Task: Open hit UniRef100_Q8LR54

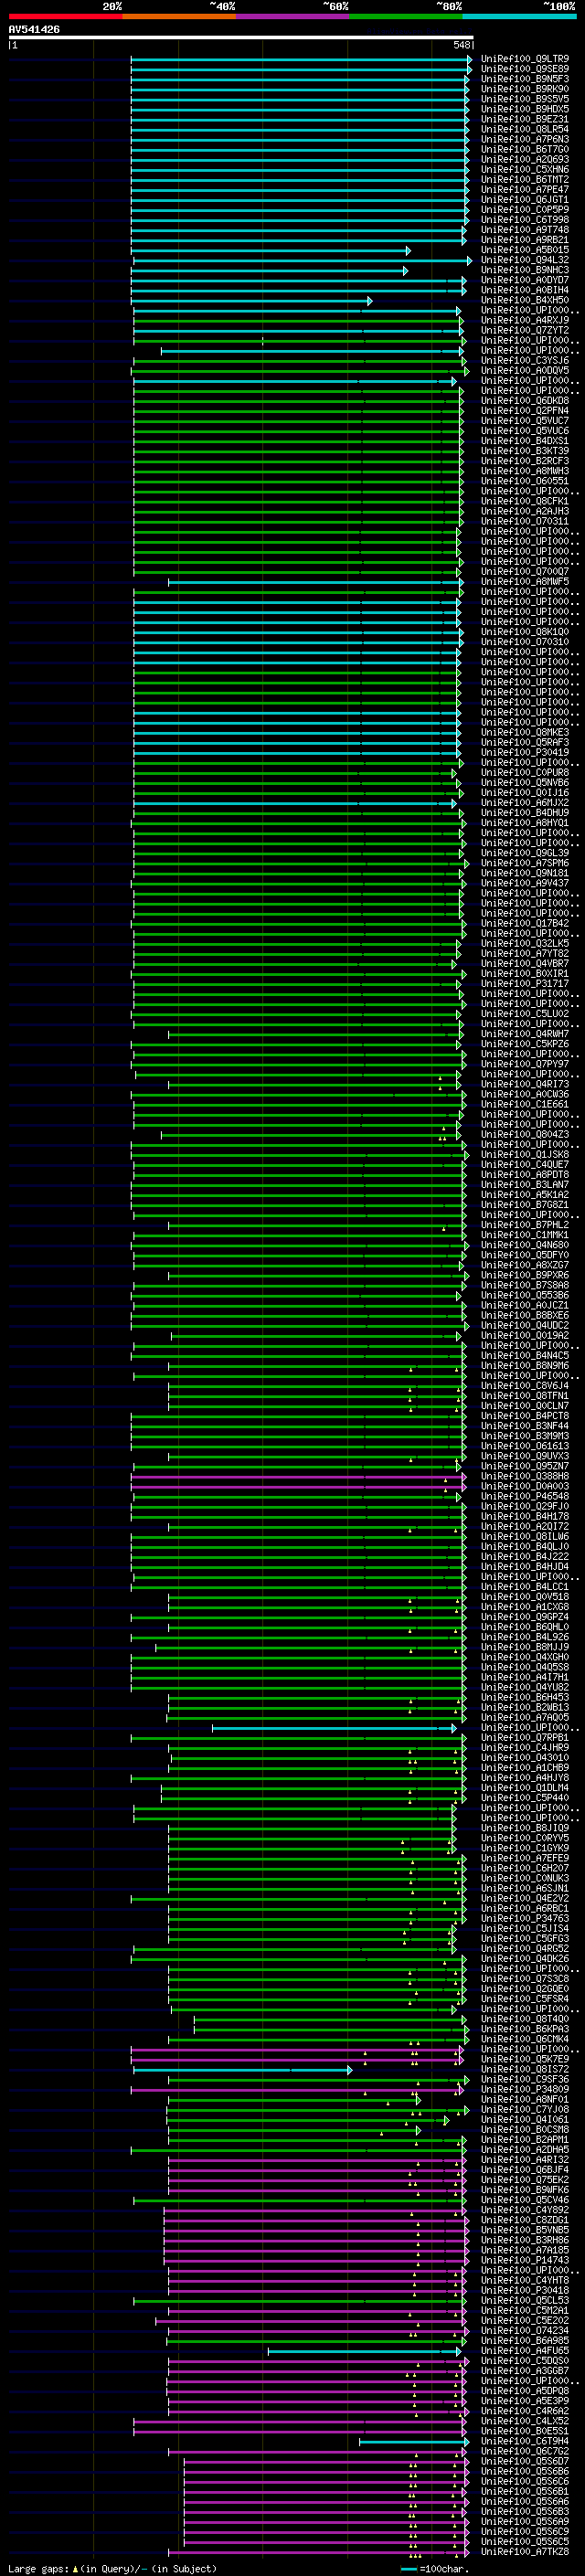Action: tap(524, 129)
